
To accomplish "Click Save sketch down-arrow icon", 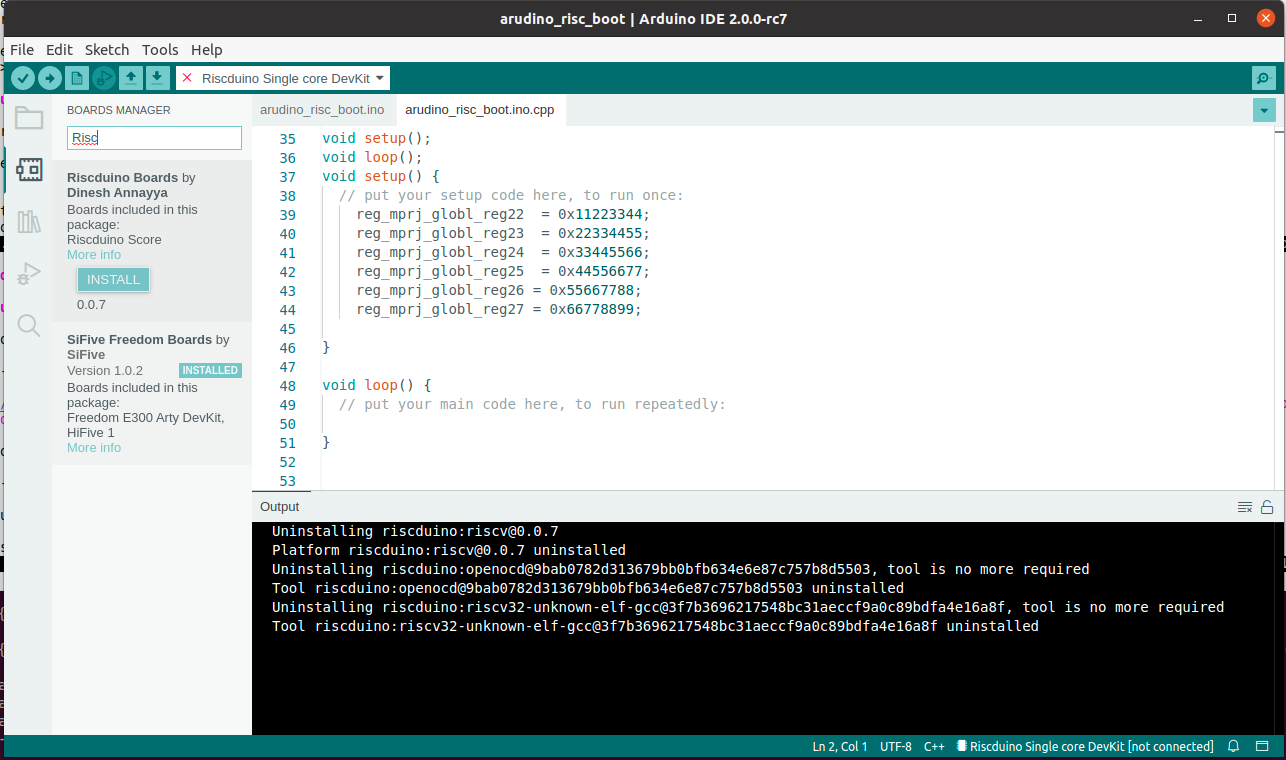I will (x=158, y=78).
